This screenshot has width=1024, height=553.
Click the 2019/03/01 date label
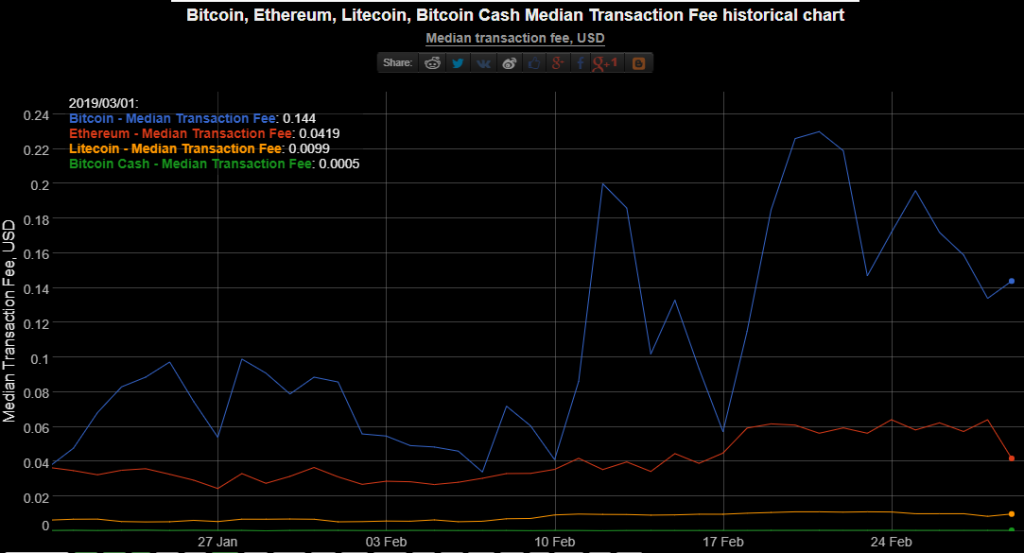click(103, 103)
